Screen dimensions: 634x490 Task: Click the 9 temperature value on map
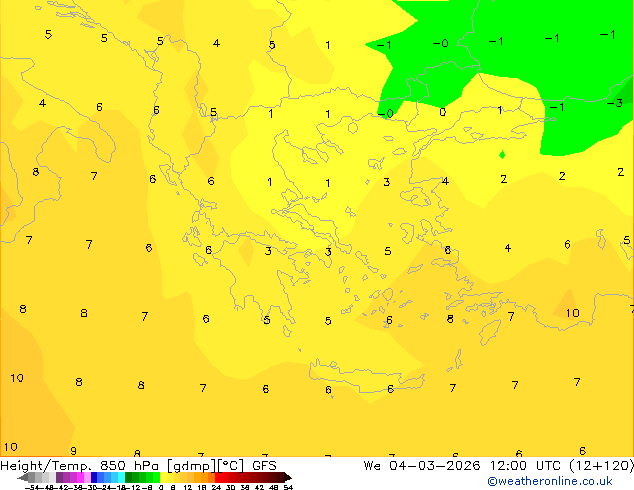[73, 451]
